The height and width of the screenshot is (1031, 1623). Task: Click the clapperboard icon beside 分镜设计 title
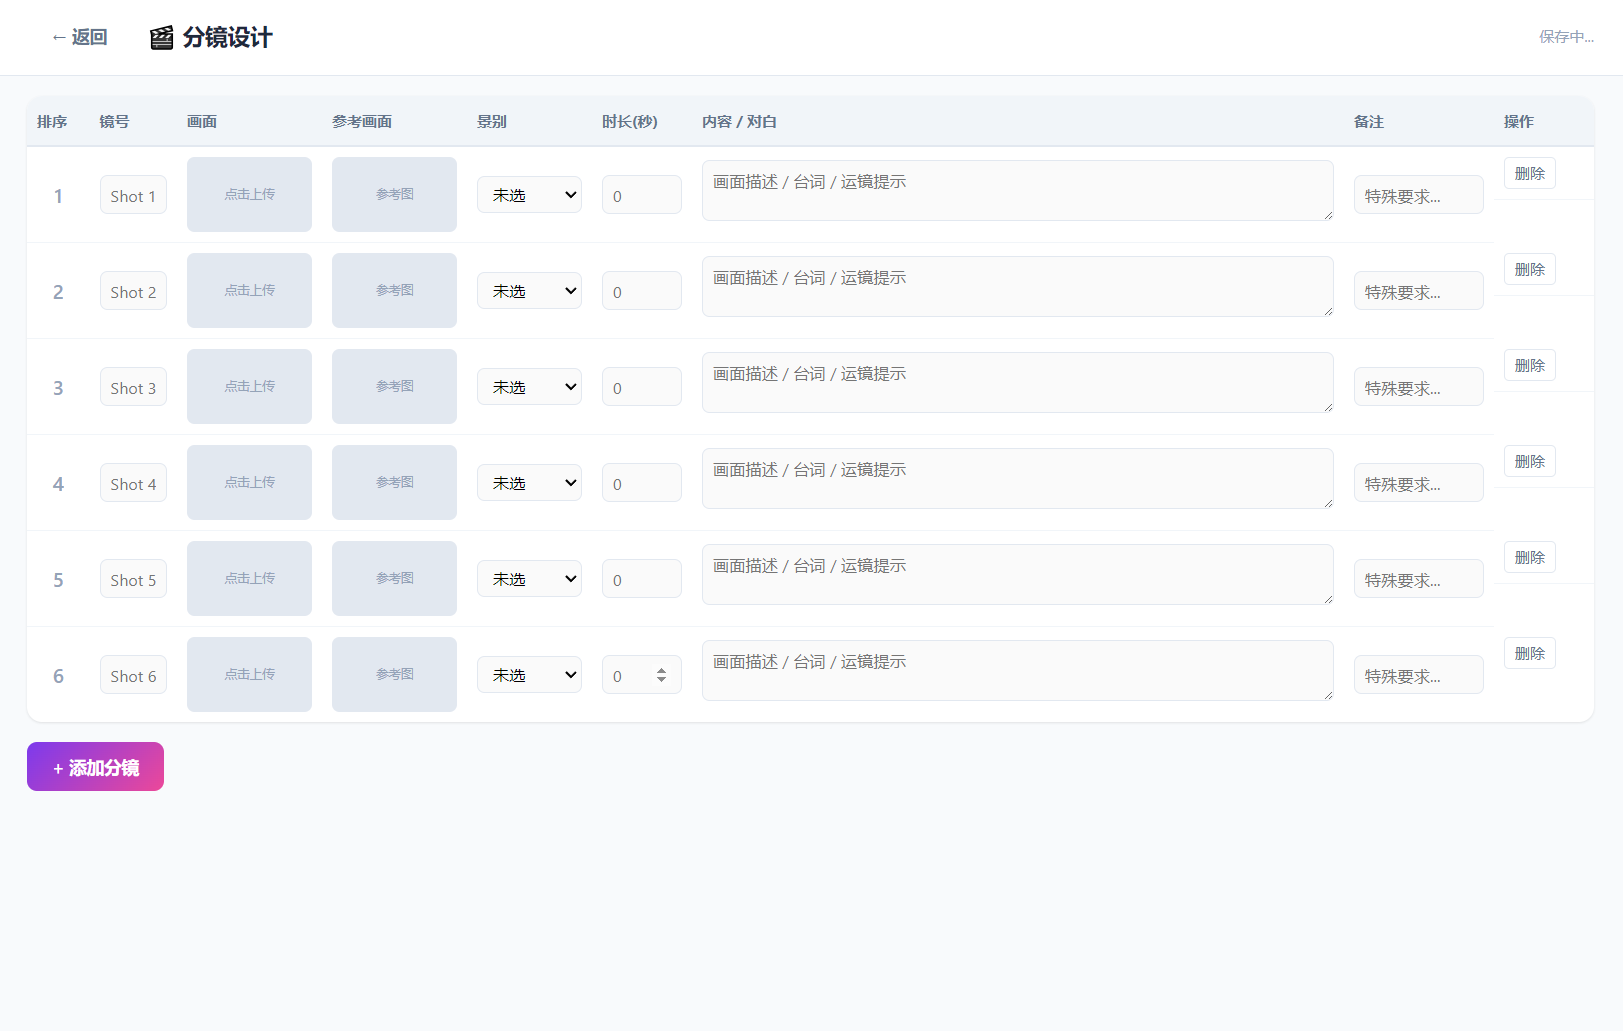(x=161, y=38)
